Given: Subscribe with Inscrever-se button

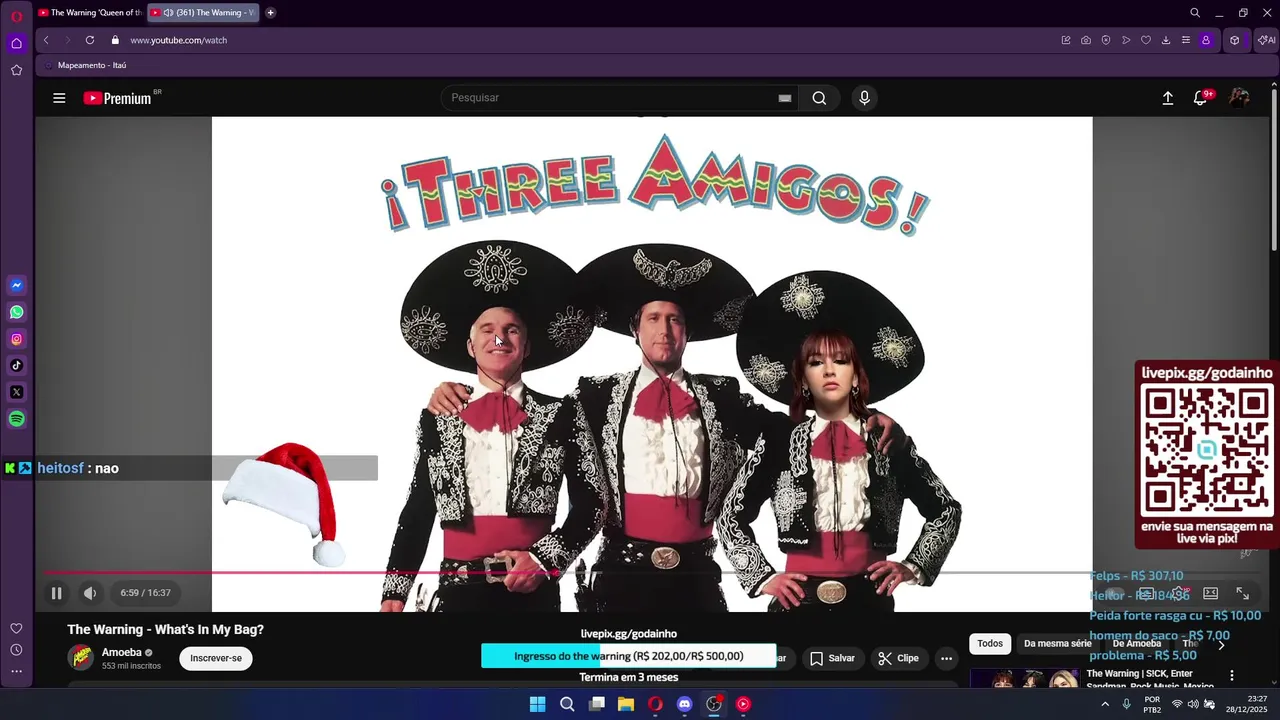Looking at the screenshot, I should coord(216,658).
